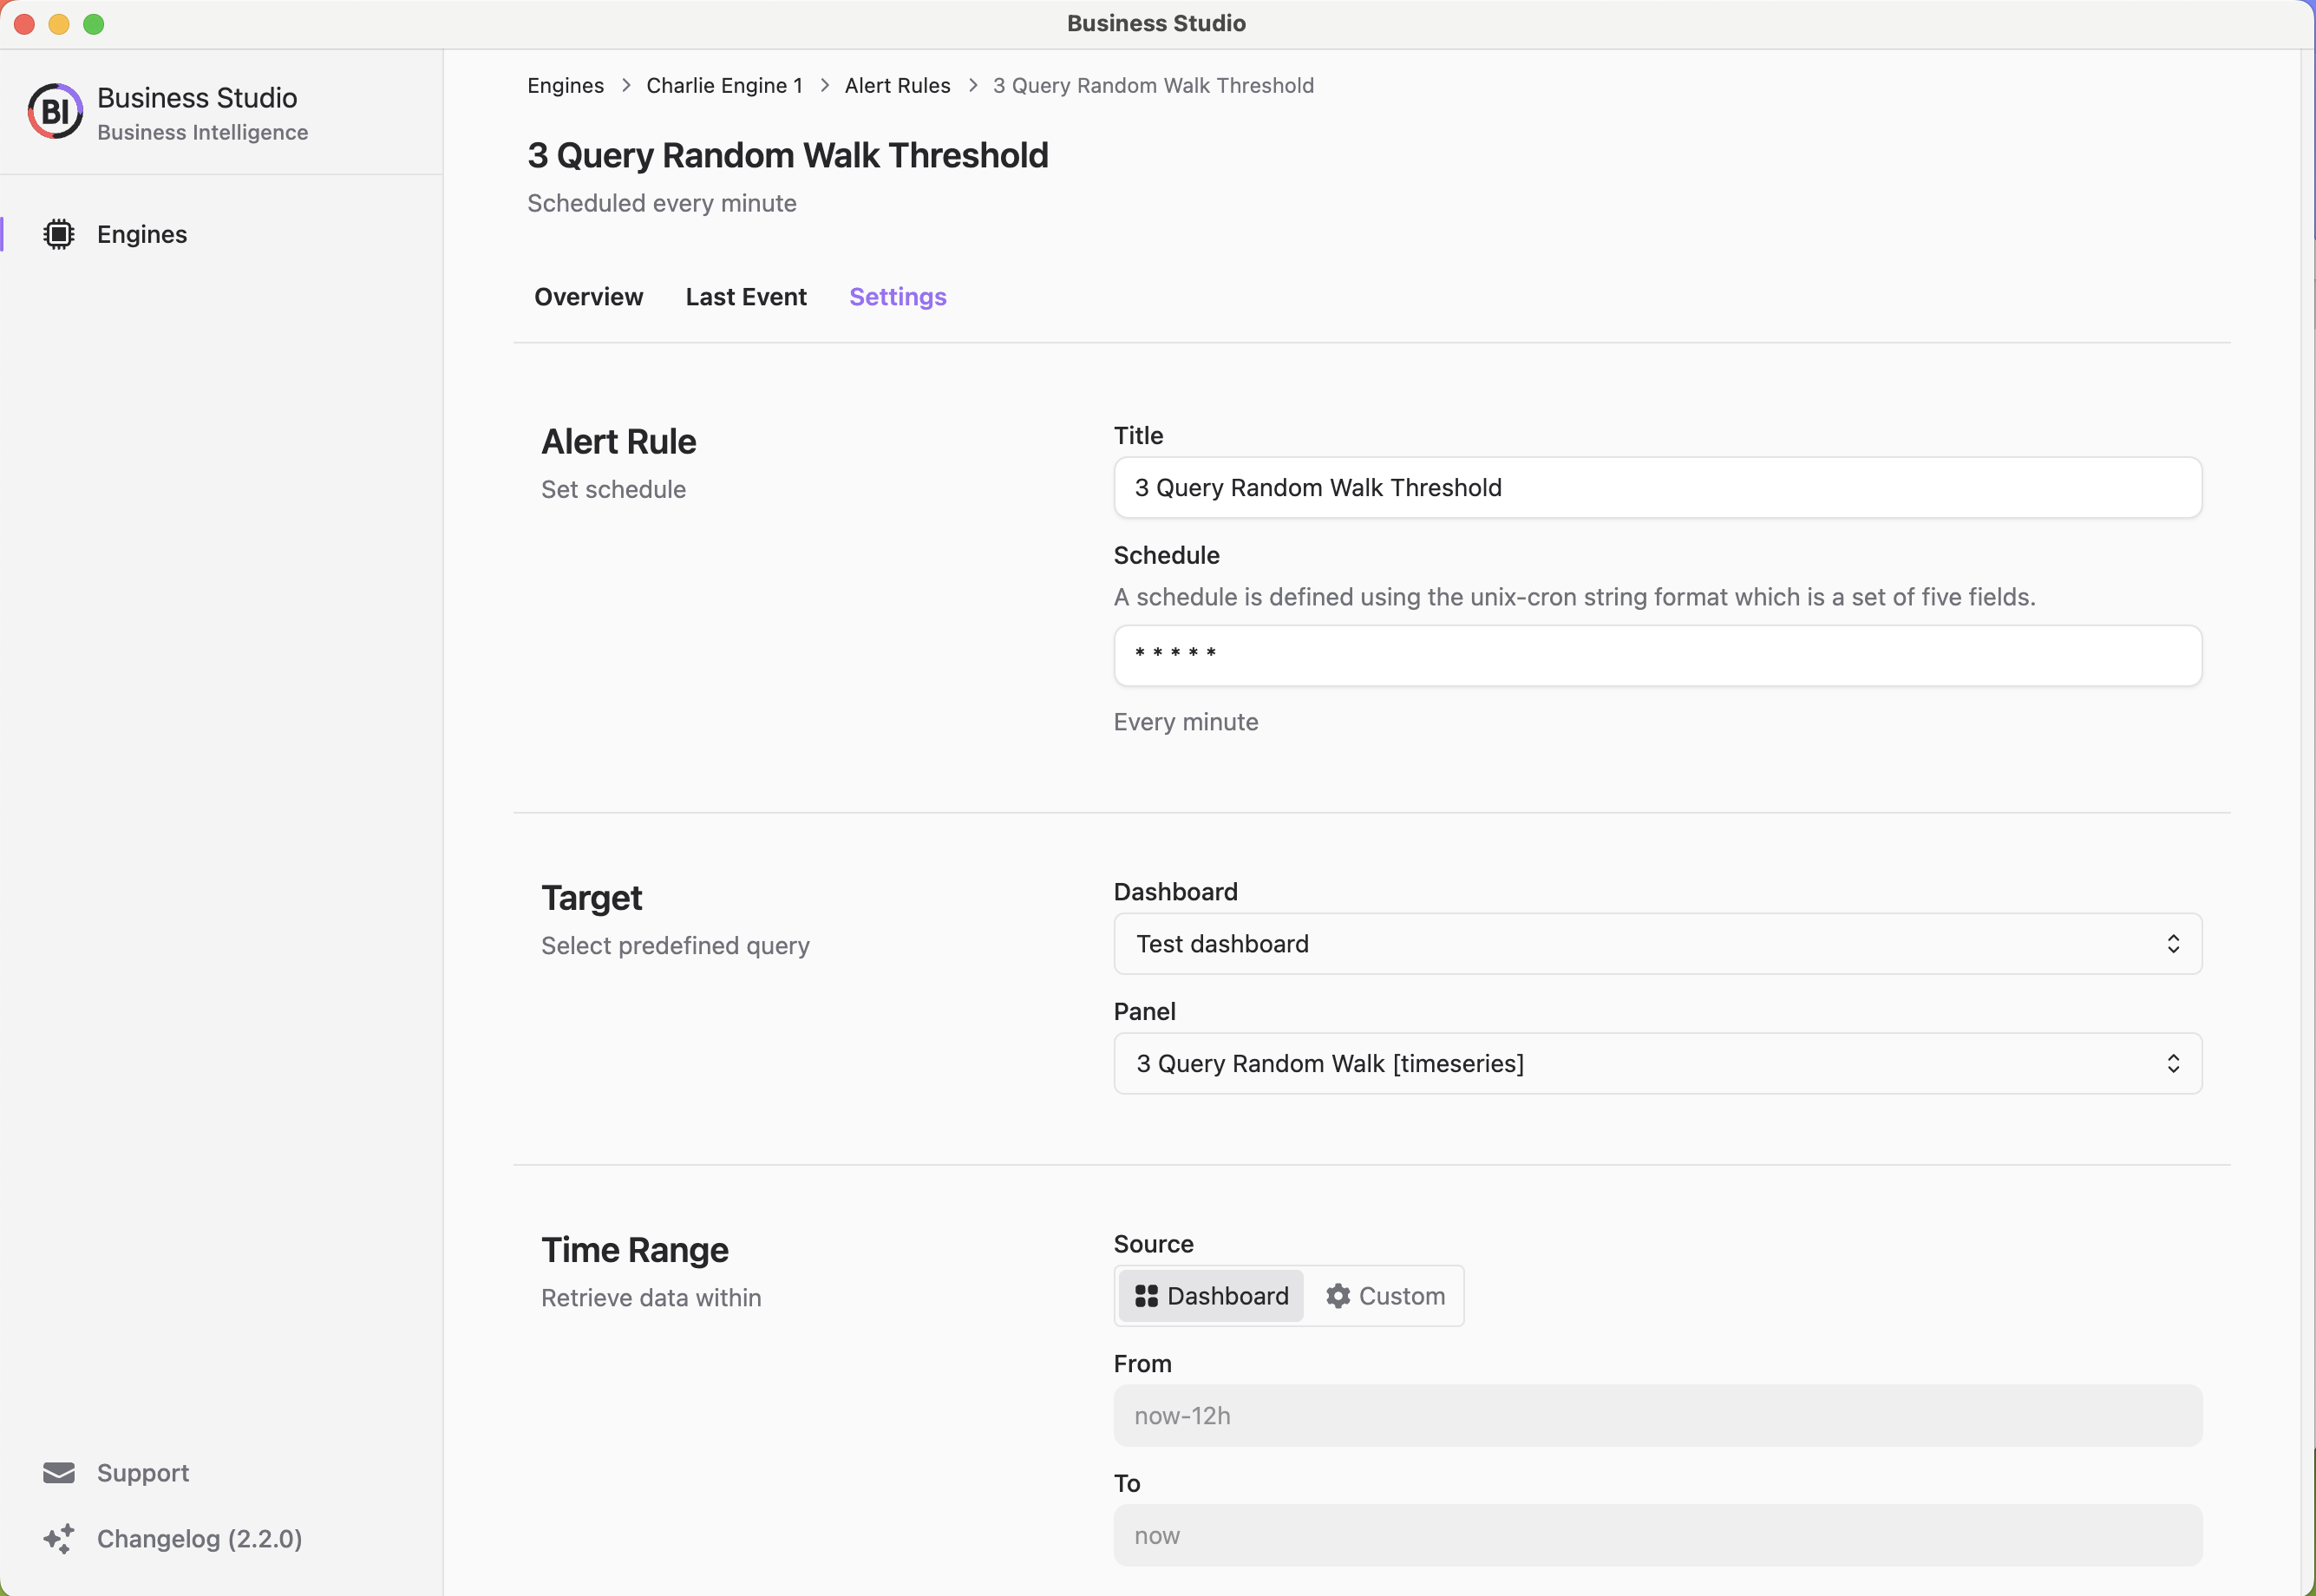Navigate to Alert Rules breadcrumb icon

click(898, 86)
